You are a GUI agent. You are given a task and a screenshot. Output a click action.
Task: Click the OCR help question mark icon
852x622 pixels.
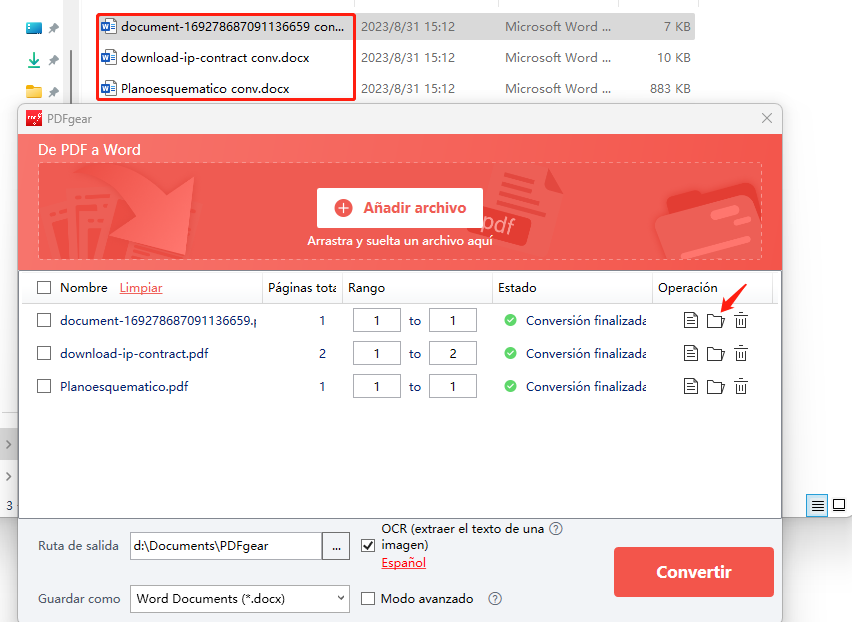tap(556, 529)
